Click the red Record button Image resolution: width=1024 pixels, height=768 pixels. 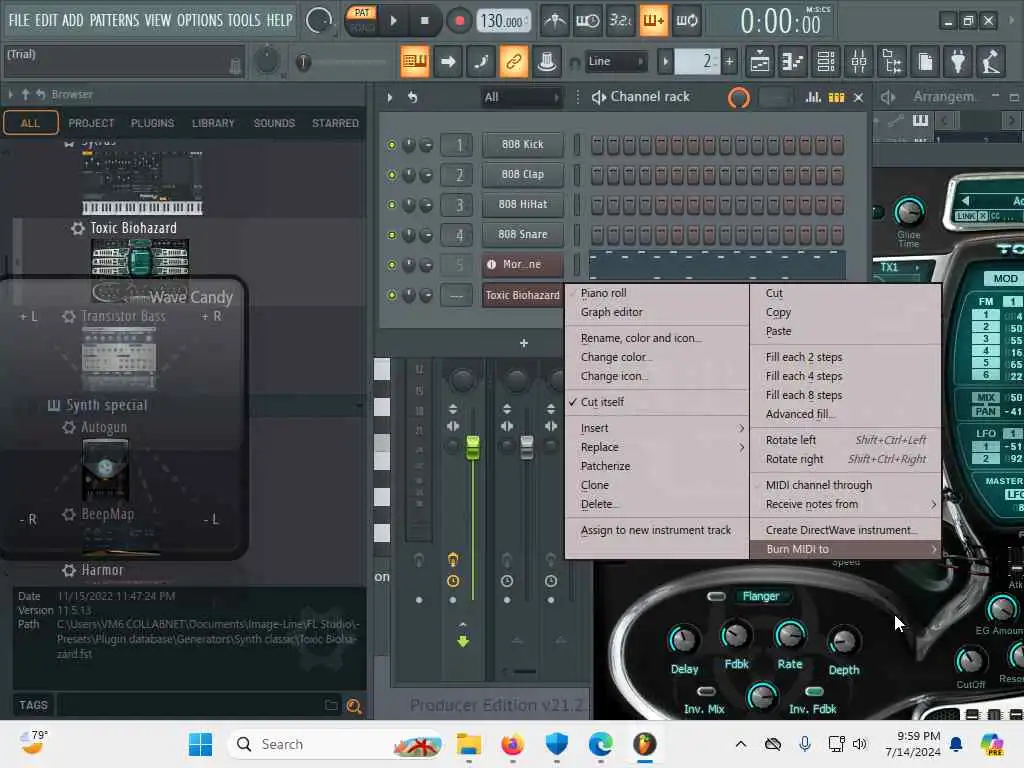459,21
